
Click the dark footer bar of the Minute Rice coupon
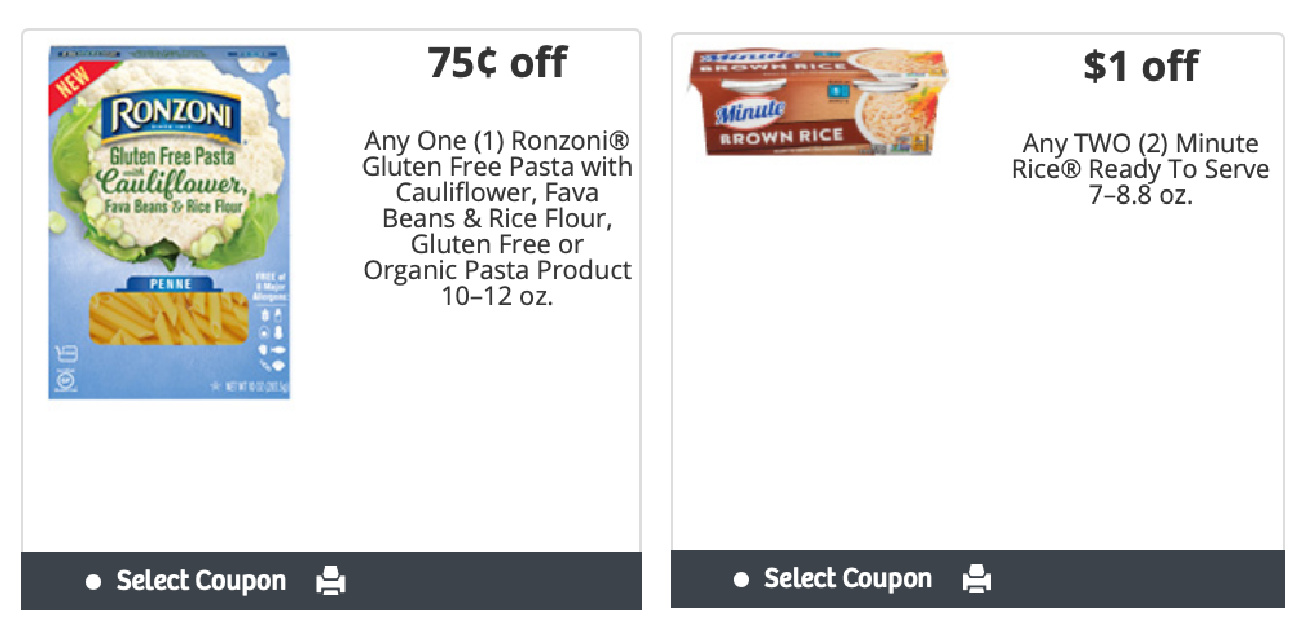(1130, 579)
